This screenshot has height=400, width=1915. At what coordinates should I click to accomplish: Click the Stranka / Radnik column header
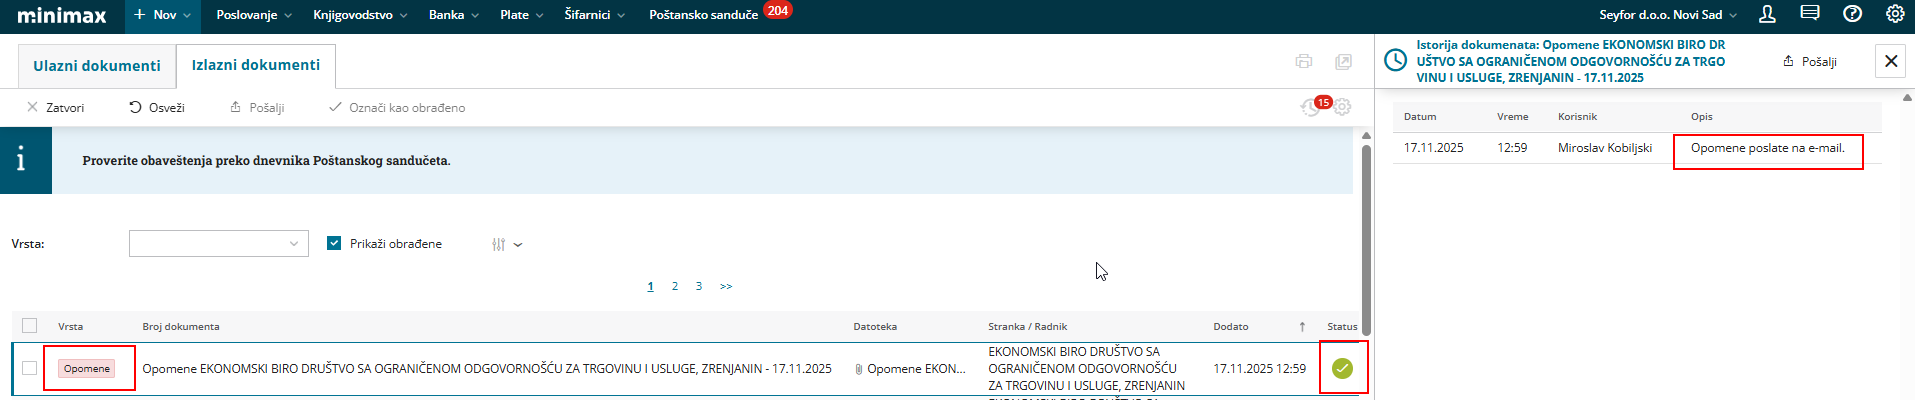1027,327
